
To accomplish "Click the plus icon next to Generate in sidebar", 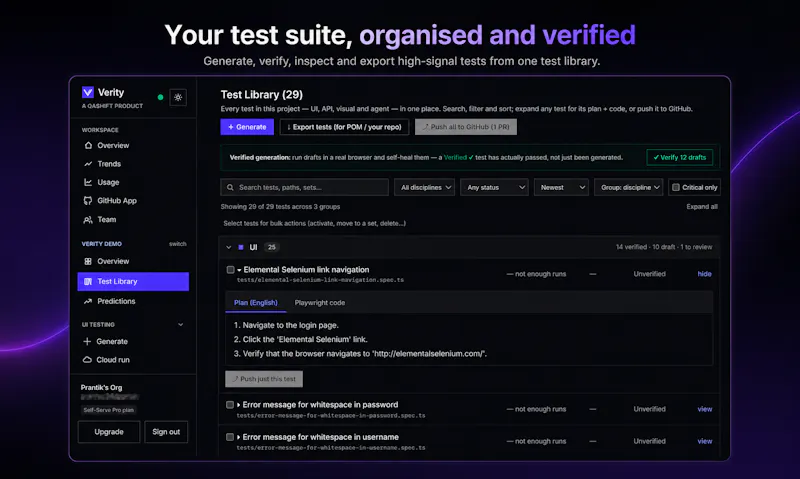I will (87, 341).
